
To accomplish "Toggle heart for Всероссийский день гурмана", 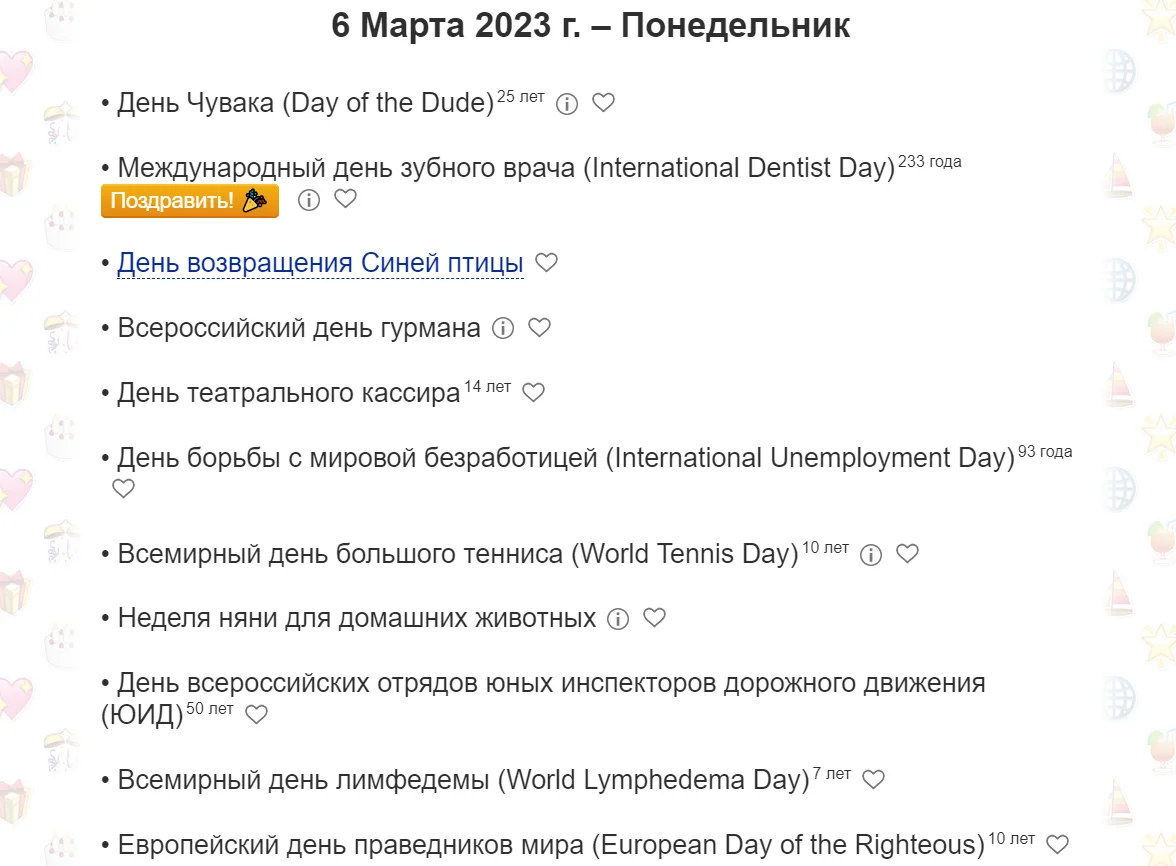I will (x=540, y=328).
